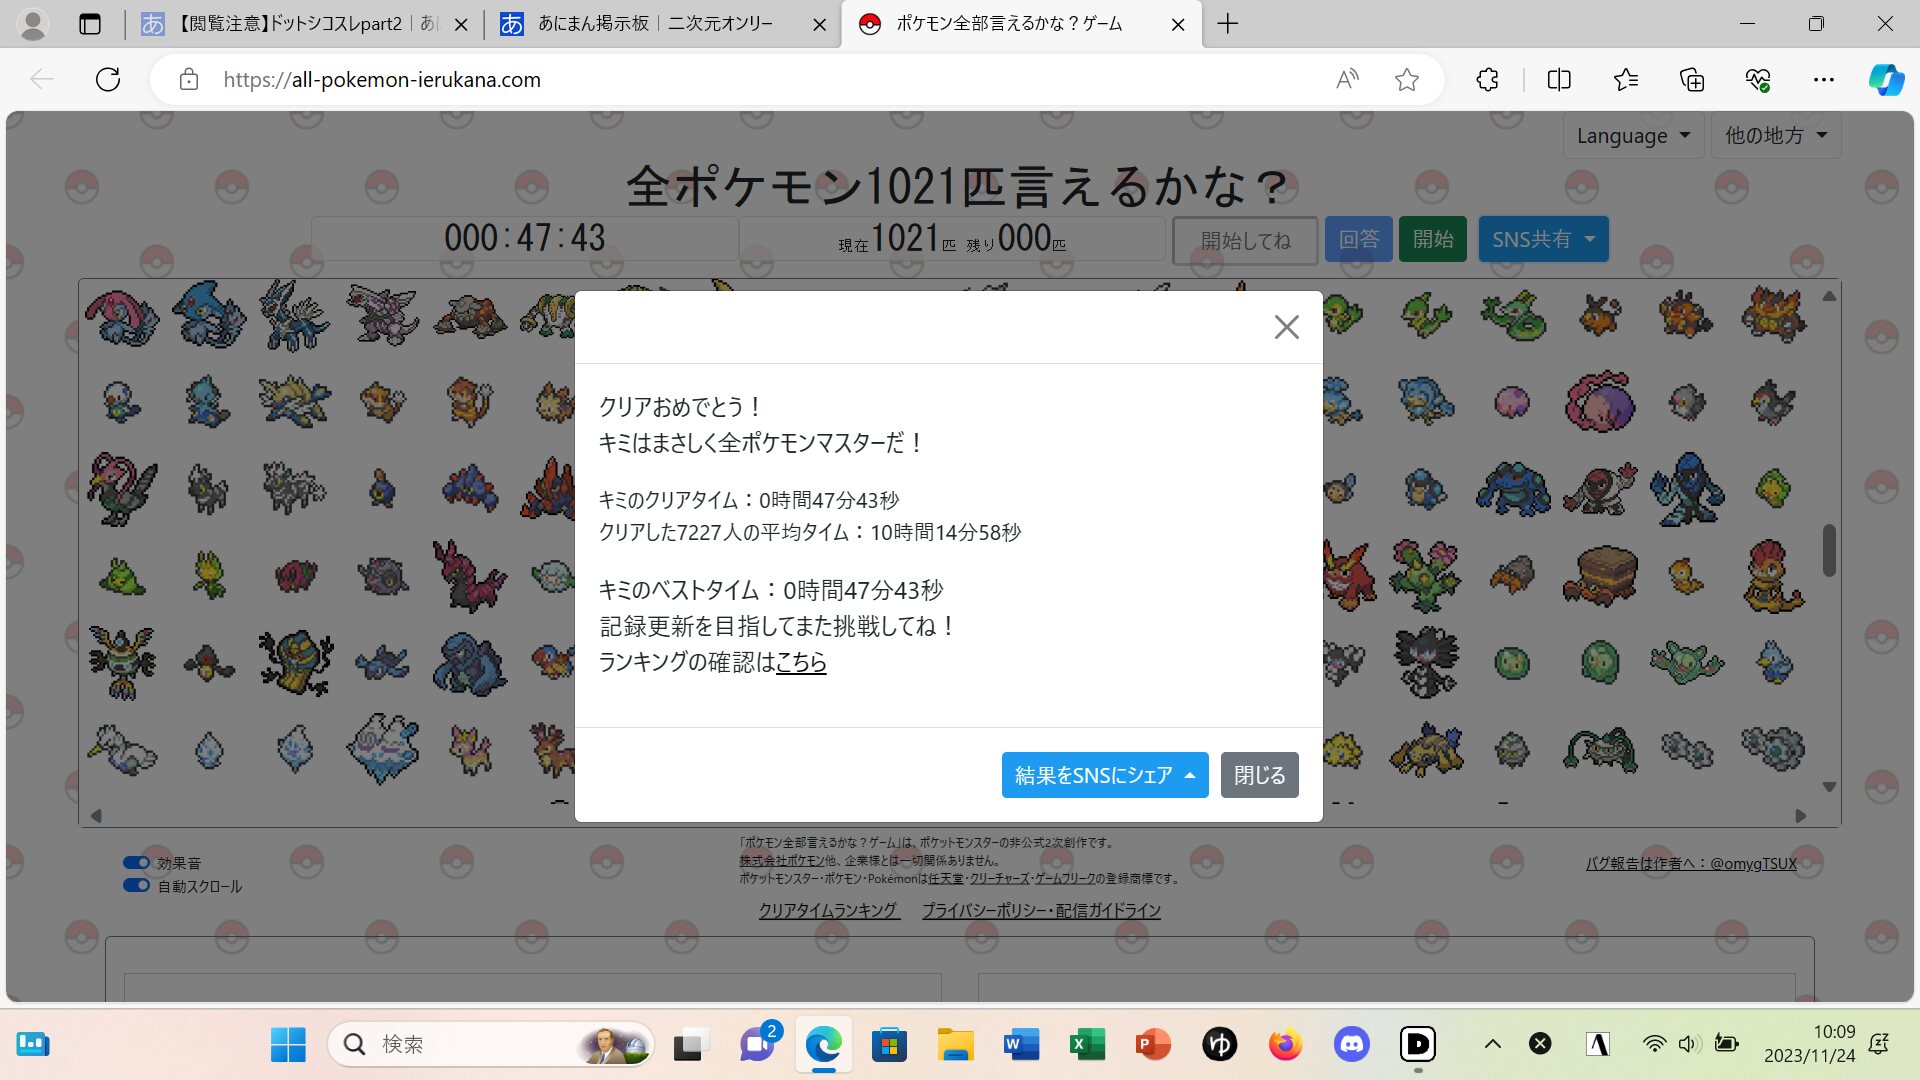Open Microsoft Store from the taskbar
The height and width of the screenshot is (1080, 1920).
888,1045
